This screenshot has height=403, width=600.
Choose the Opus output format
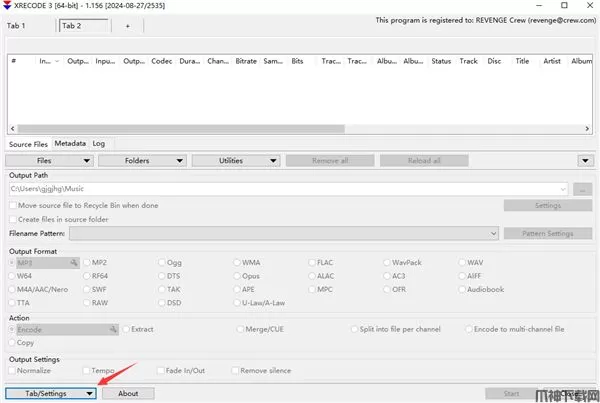pyautogui.click(x=237, y=276)
